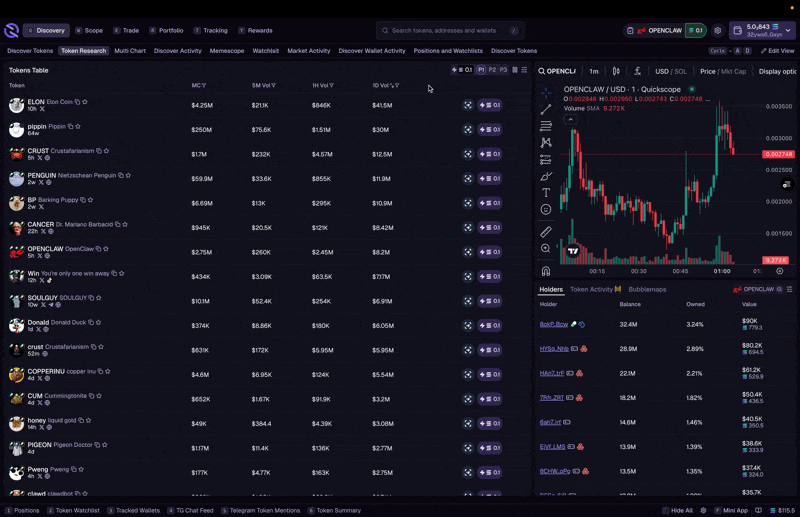800x517 pixels.
Task: Expand the wallet balance dropdown
Action: coord(788,31)
